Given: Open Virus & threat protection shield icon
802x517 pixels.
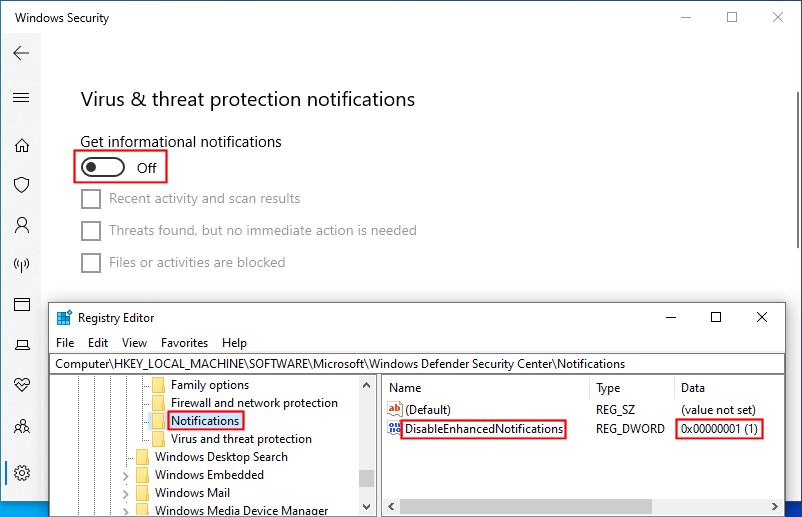Looking at the screenshot, I should click(x=21, y=185).
